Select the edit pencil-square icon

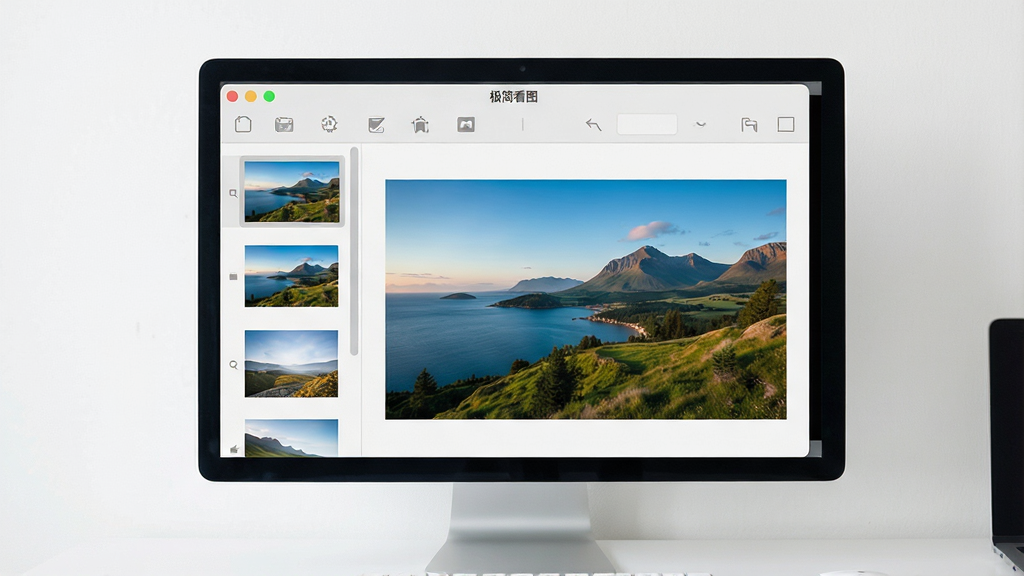point(376,125)
